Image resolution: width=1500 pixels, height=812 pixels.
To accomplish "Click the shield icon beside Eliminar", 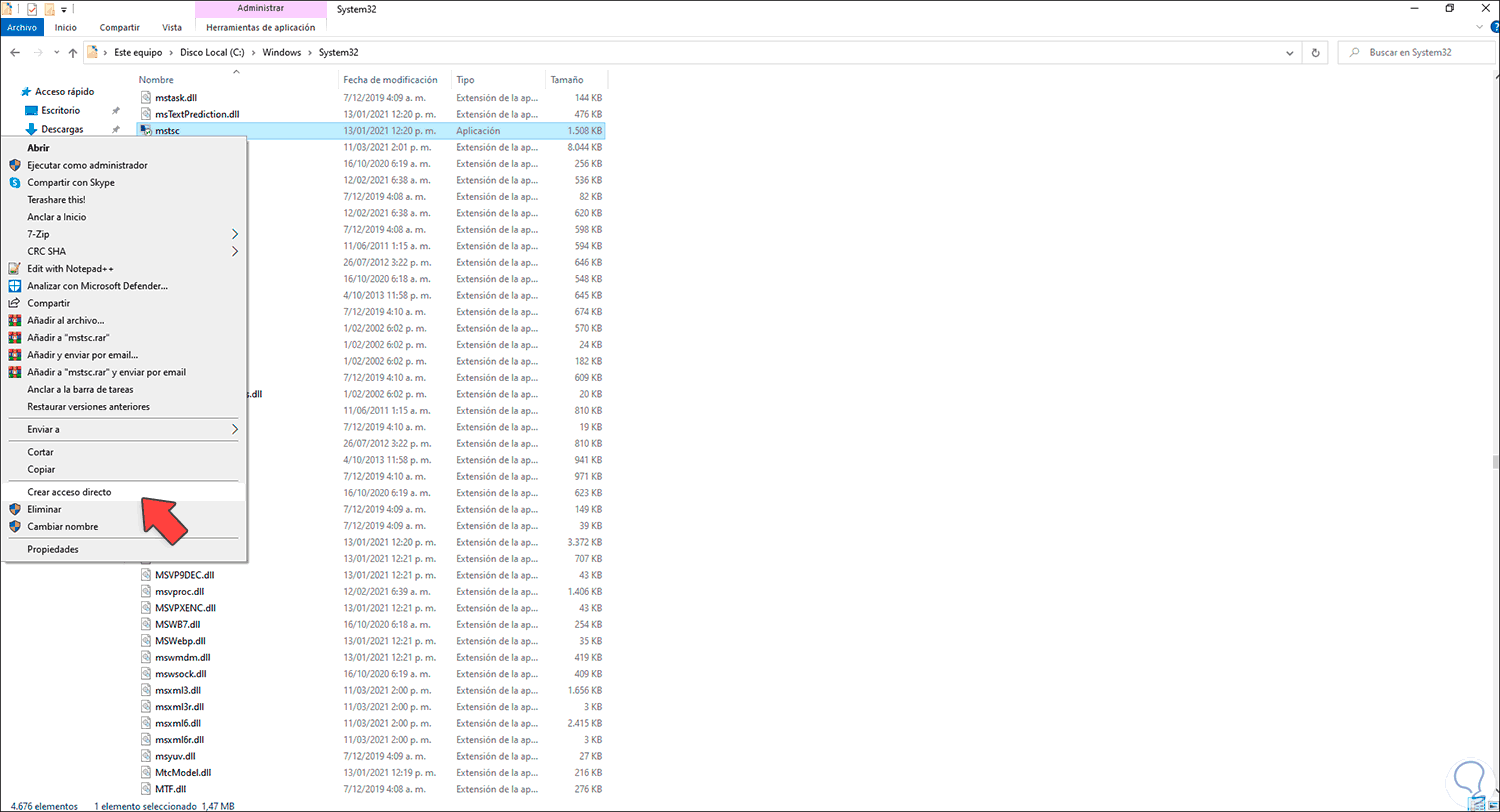I will click(x=15, y=509).
